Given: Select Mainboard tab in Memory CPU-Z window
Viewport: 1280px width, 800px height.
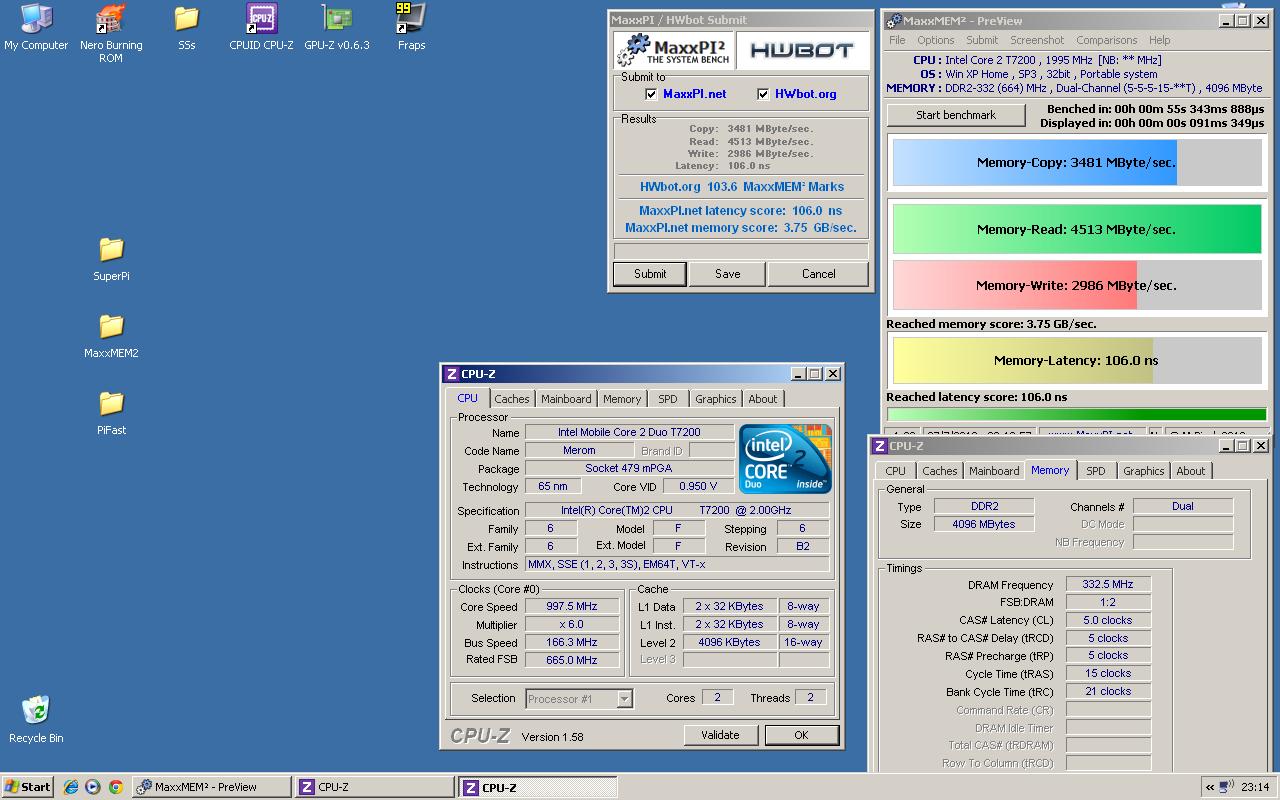Looking at the screenshot, I should [994, 471].
